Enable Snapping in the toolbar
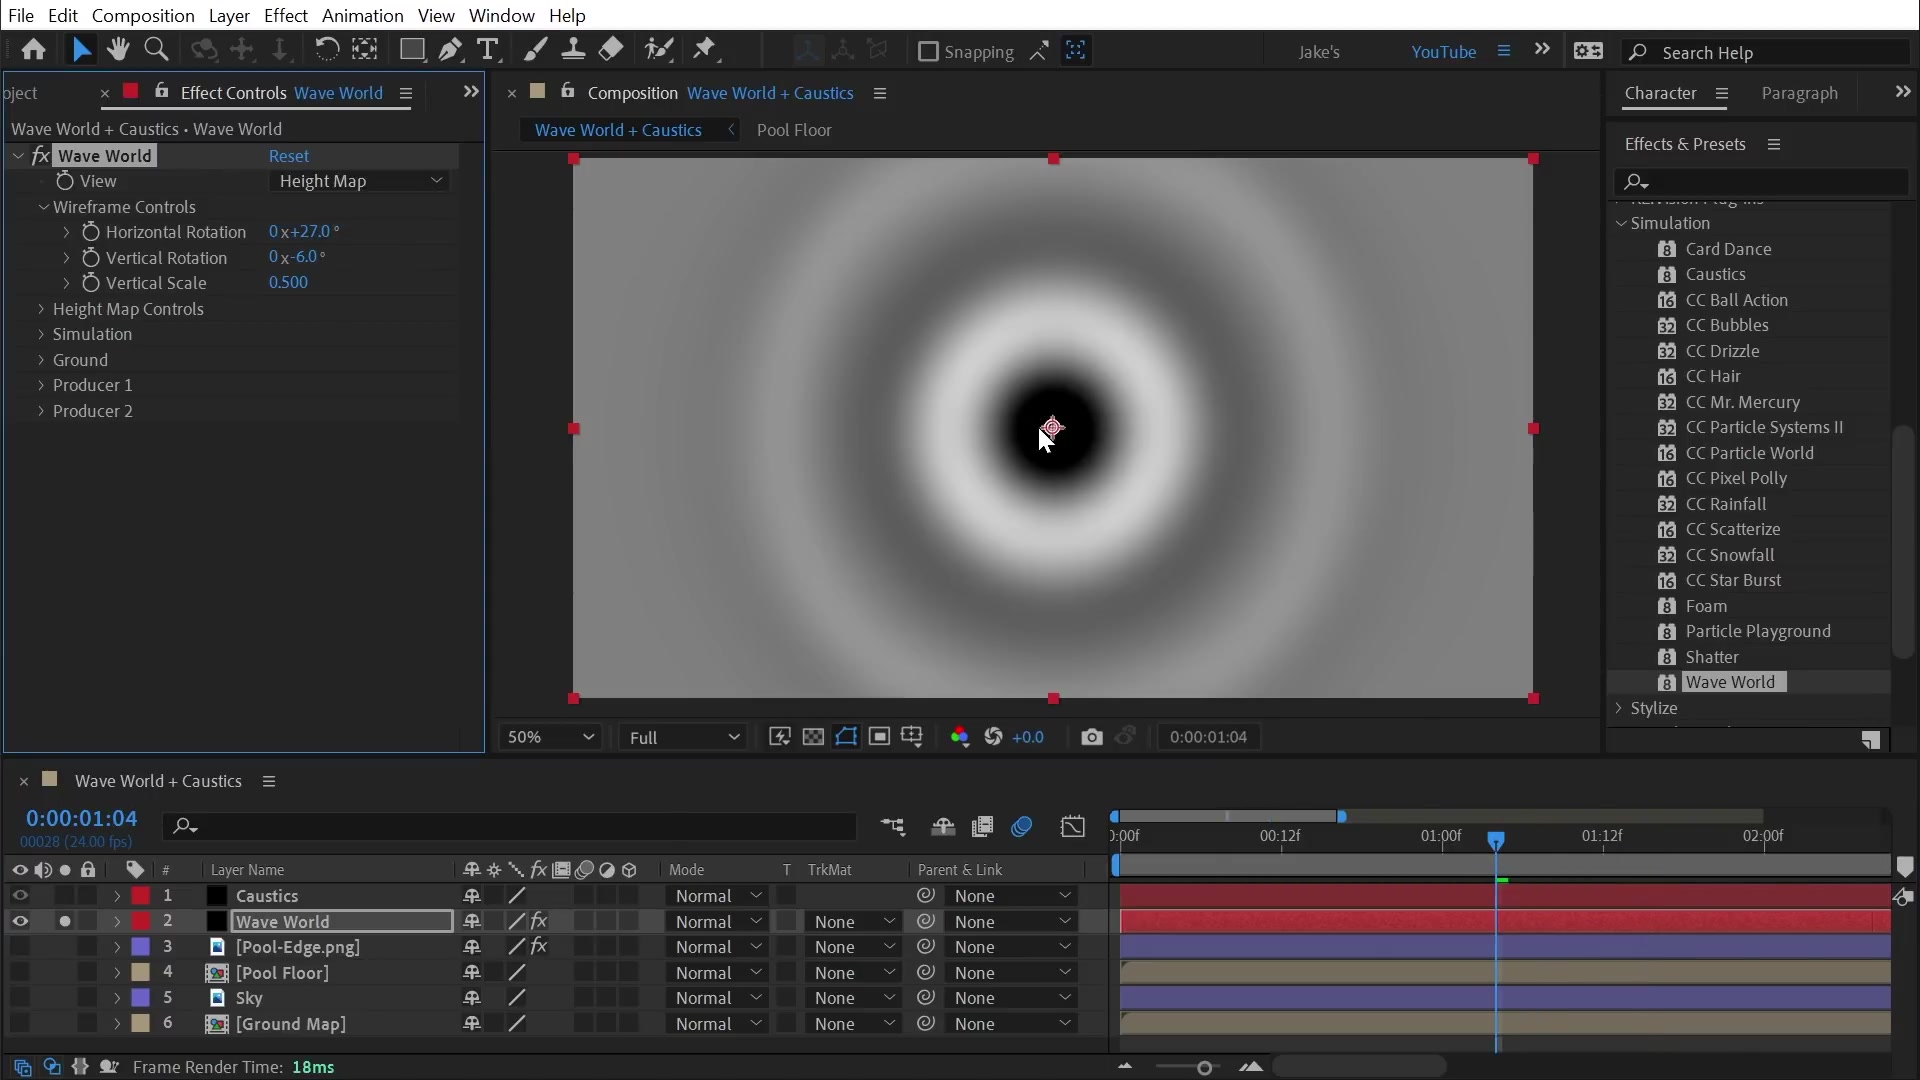1920x1080 pixels. (931, 53)
